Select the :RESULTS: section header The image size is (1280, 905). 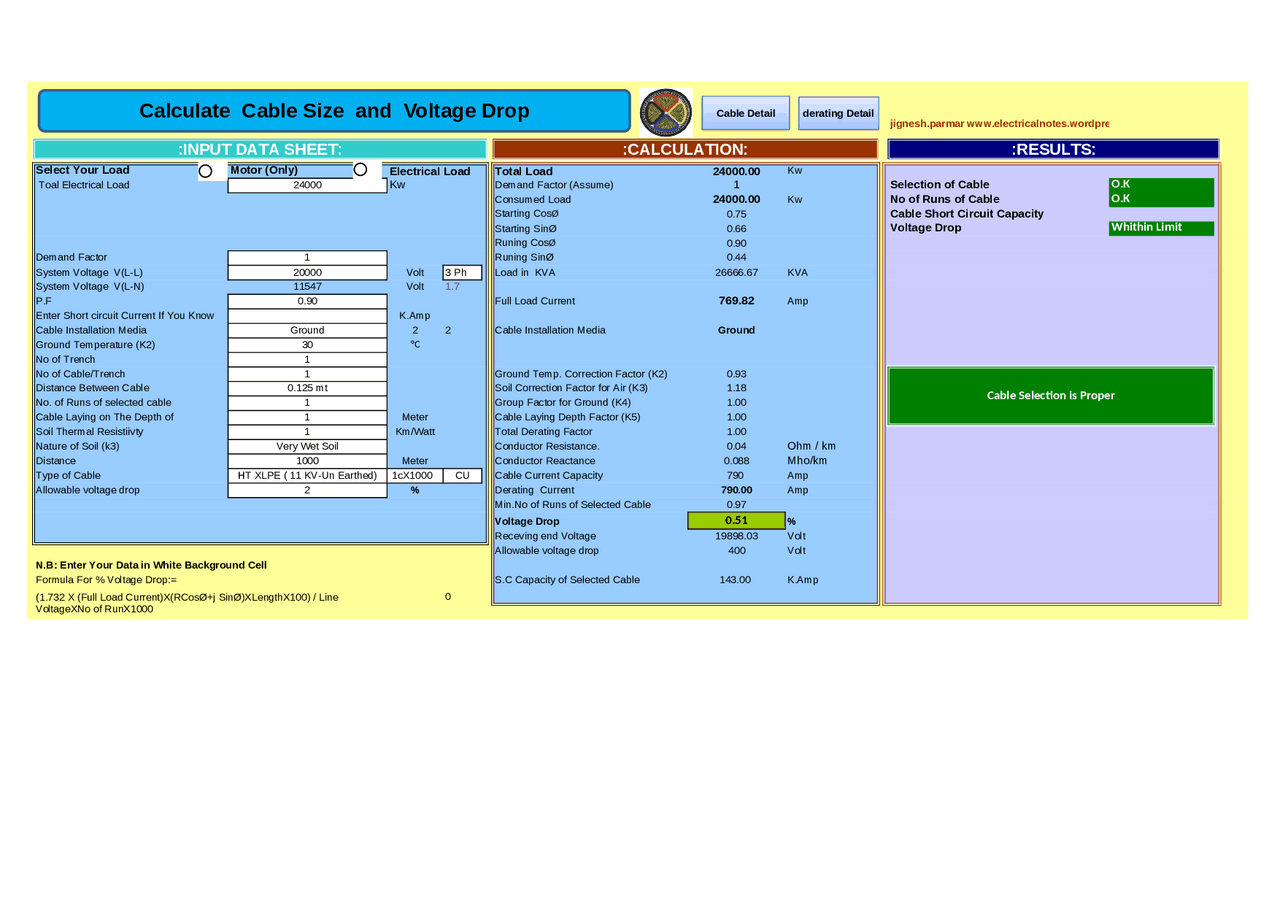(x=1050, y=148)
